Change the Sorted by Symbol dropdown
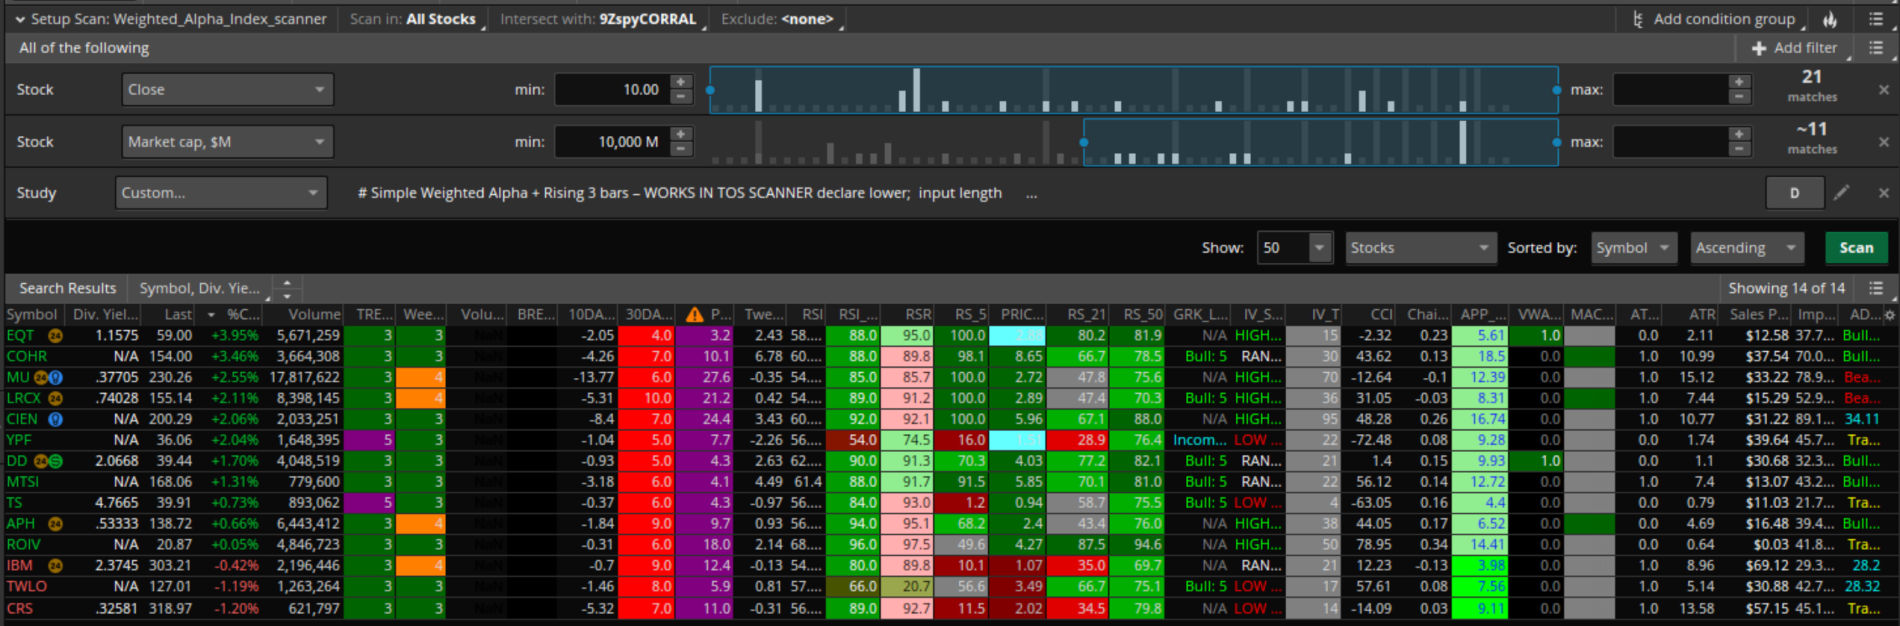This screenshot has width=1900, height=626. pyautogui.click(x=1633, y=248)
